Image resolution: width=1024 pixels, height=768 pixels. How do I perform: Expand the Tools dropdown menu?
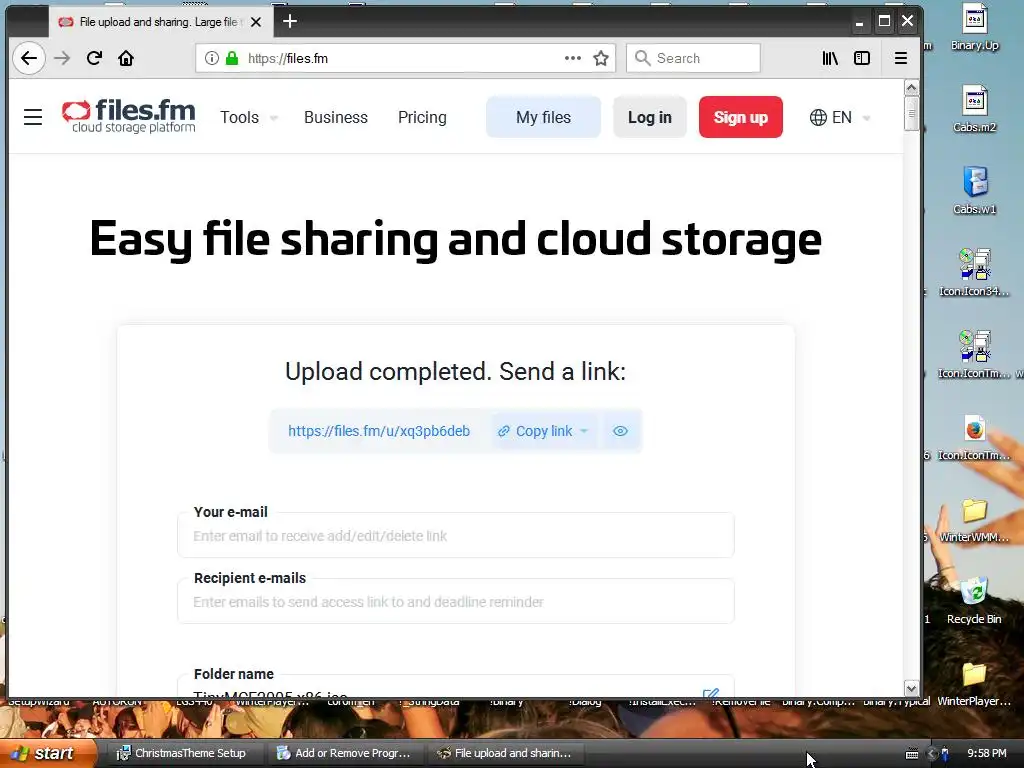249,118
